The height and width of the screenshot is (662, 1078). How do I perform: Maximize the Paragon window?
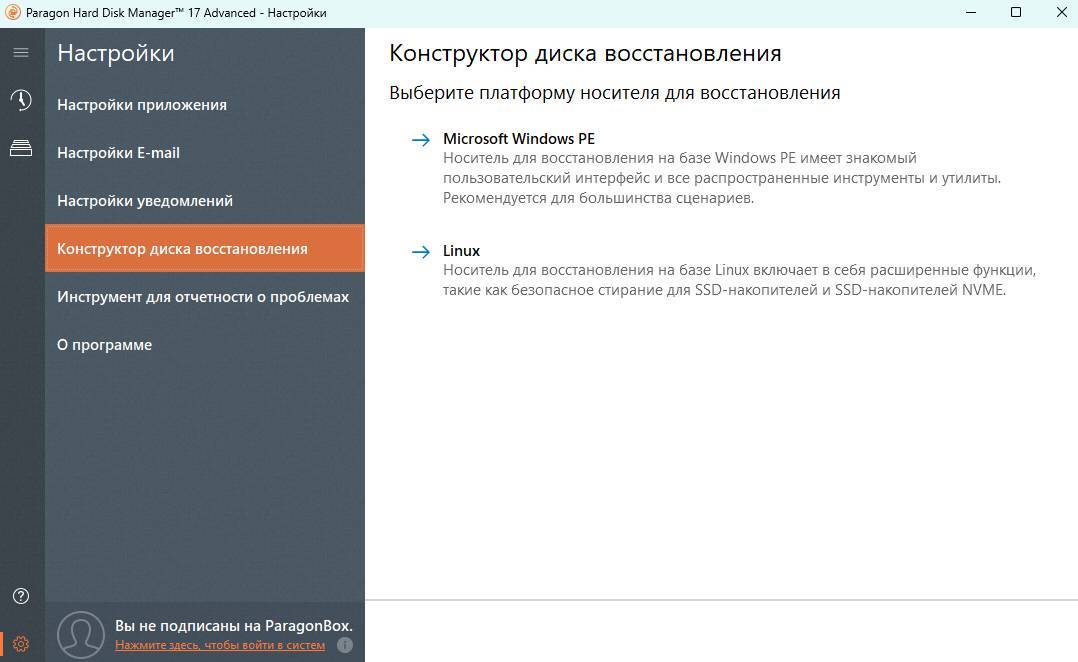click(1015, 12)
